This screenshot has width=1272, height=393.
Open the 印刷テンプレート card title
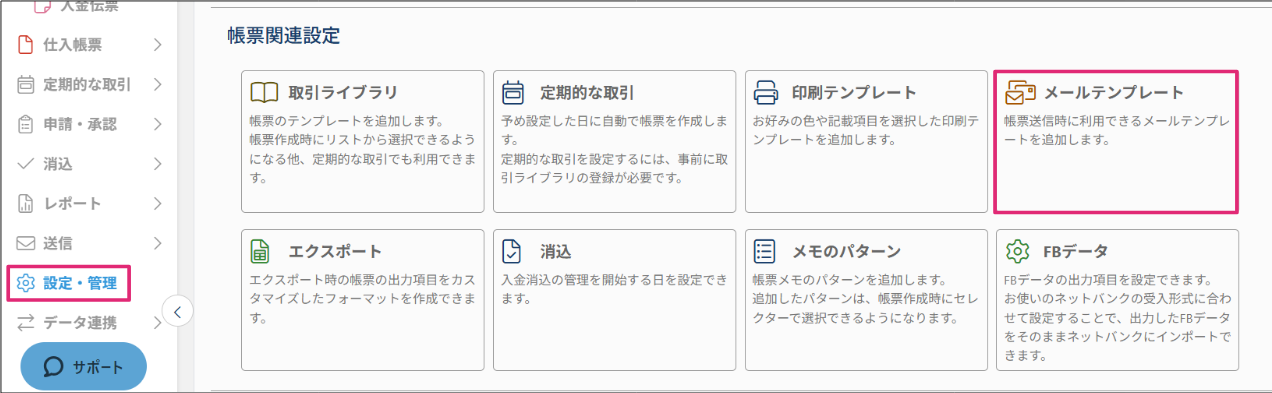pyautogui.click(x=854, y=93)
